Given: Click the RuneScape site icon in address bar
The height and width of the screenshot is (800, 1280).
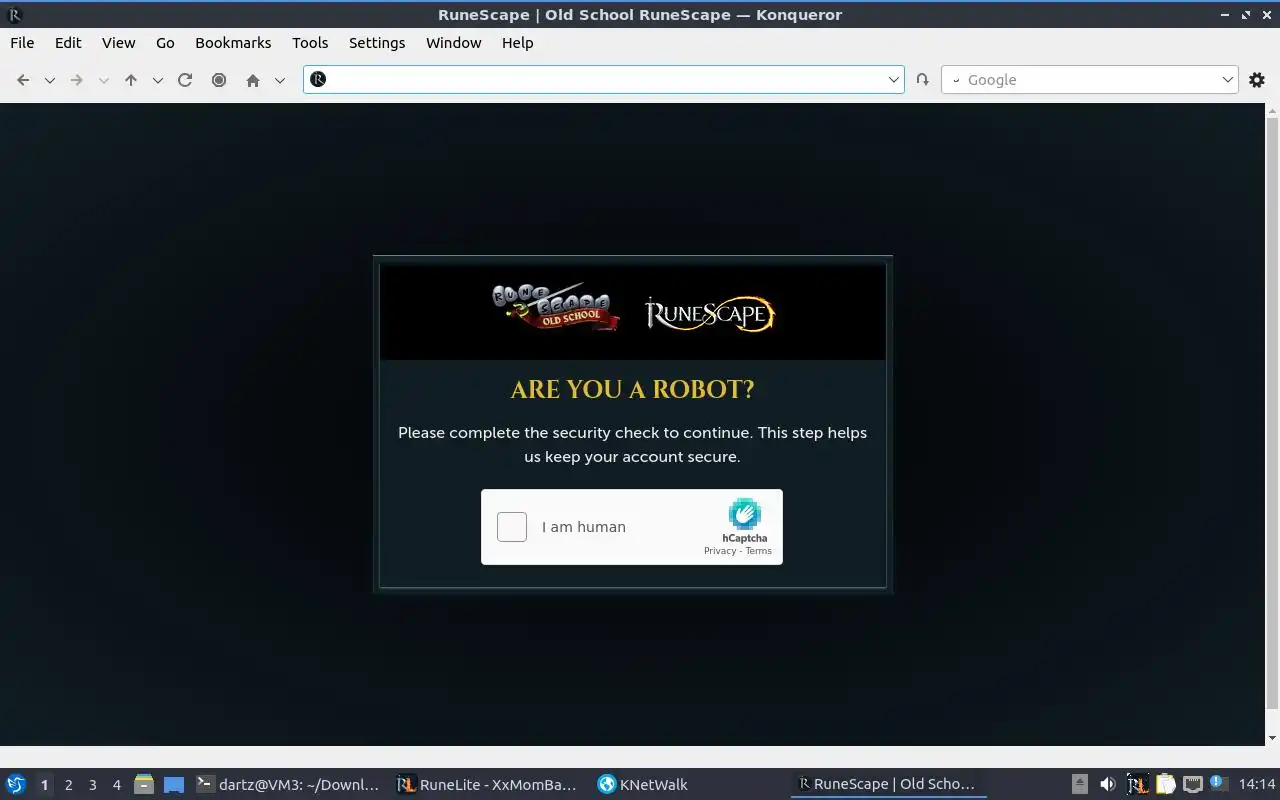Looking at the screenshot, I should click(318, 79).
